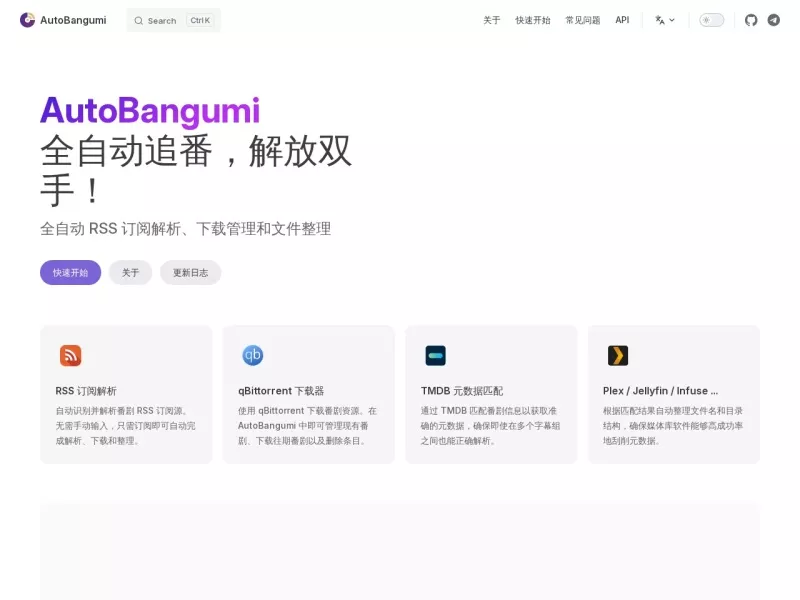Viewport: 800px width, 600px height.
Task: Click the language chevron arrow
Action: [x=672, y=20]
